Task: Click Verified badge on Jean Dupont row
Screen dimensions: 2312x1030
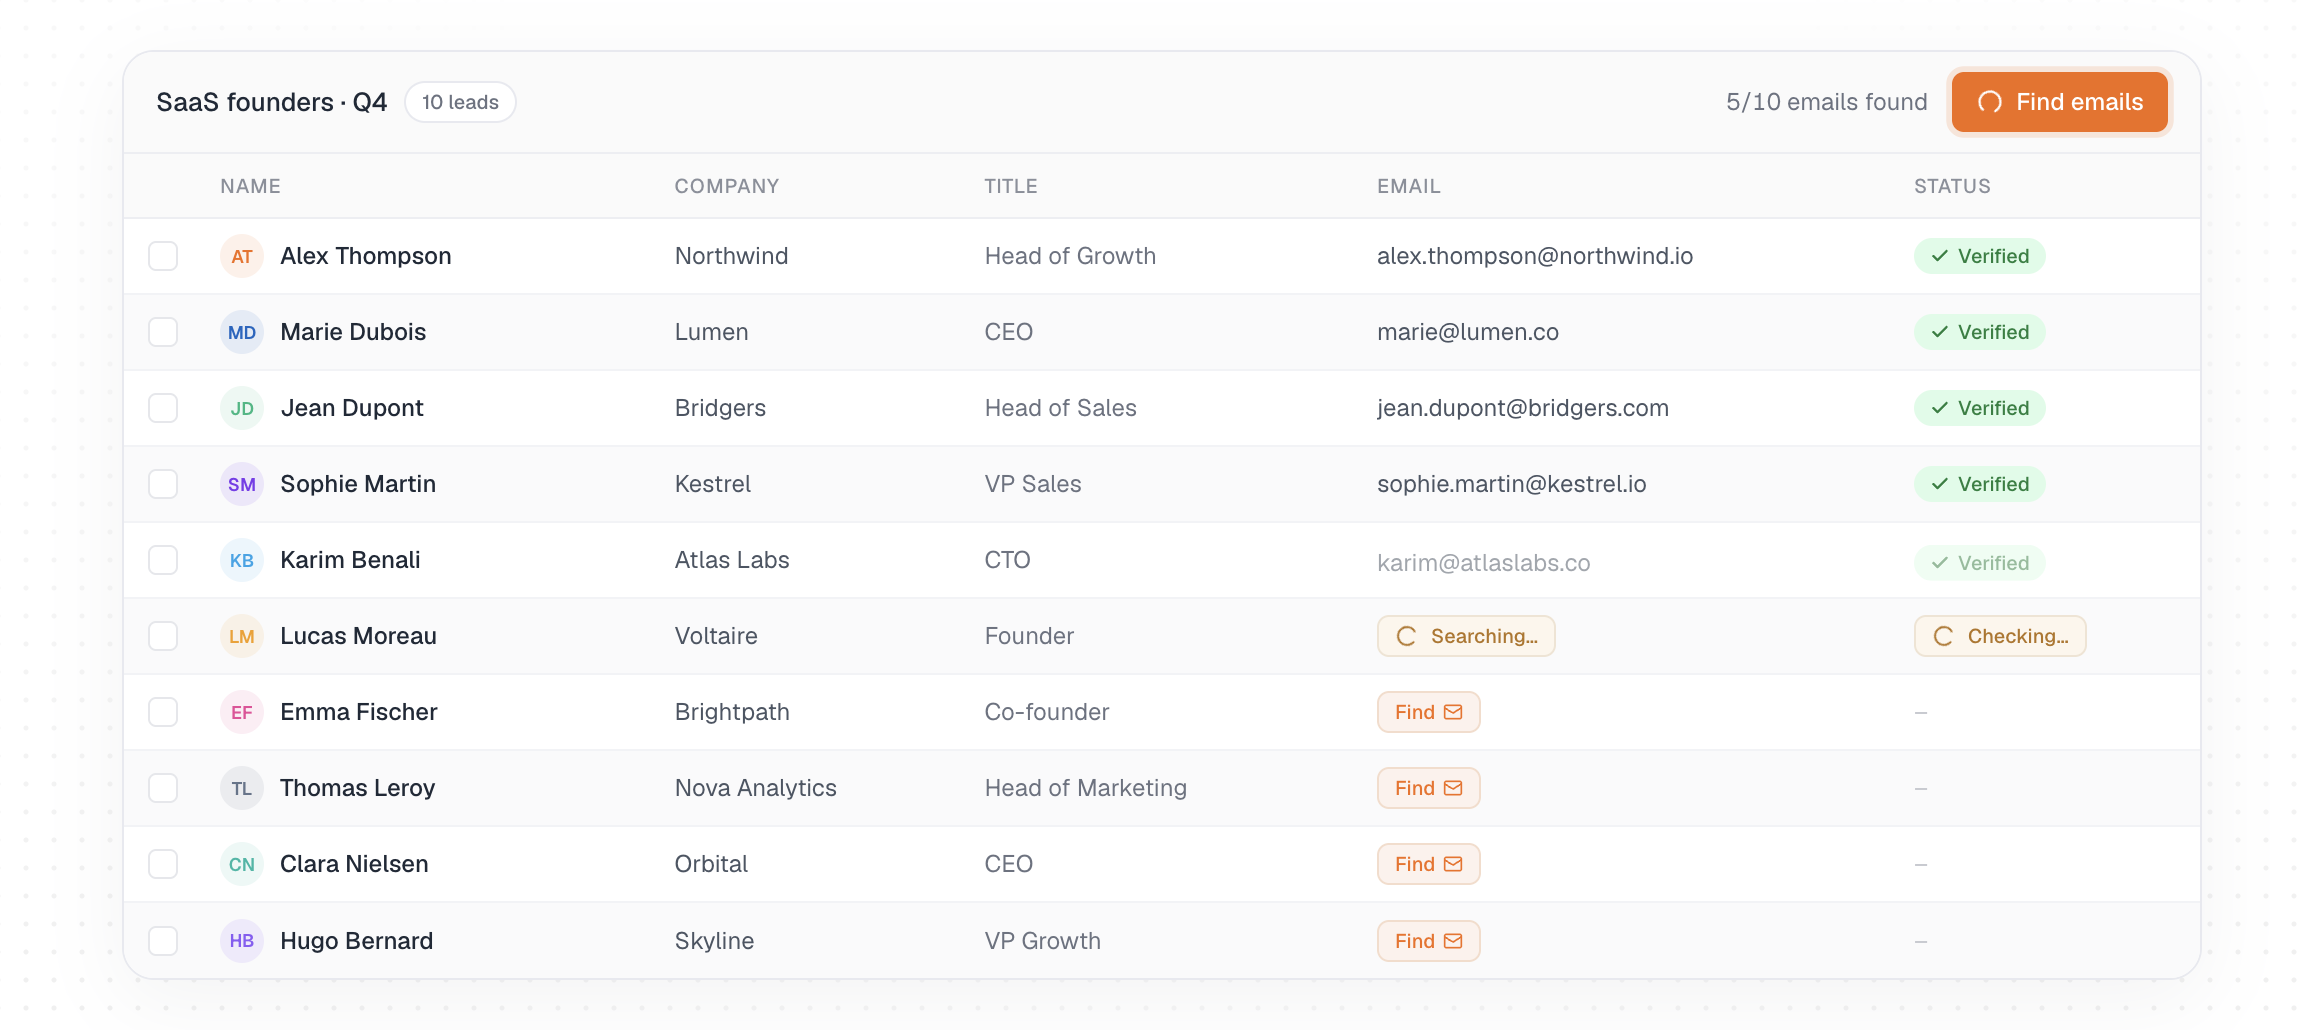Action: coord(1980,408)
